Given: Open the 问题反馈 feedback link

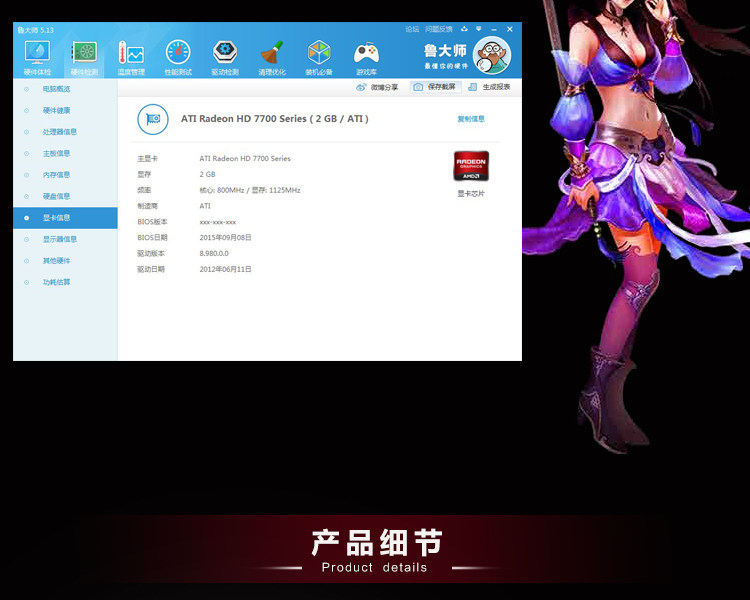Looking at the screenshot, I should [x=439, y=29].
